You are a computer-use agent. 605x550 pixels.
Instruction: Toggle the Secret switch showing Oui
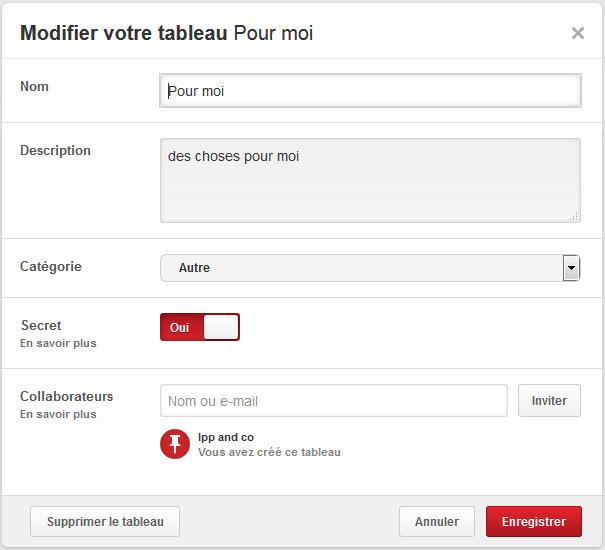[x=200, y=327]
